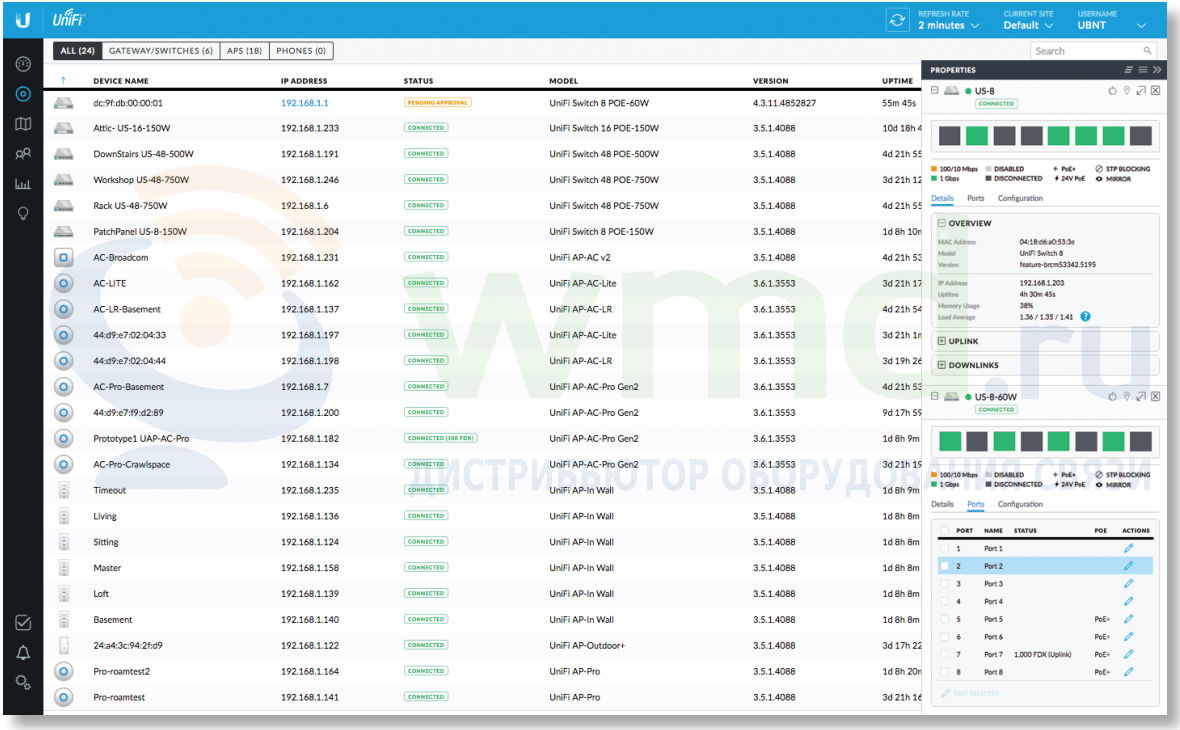
Task: Tick checkbox for Port 4
Action: 944,601
